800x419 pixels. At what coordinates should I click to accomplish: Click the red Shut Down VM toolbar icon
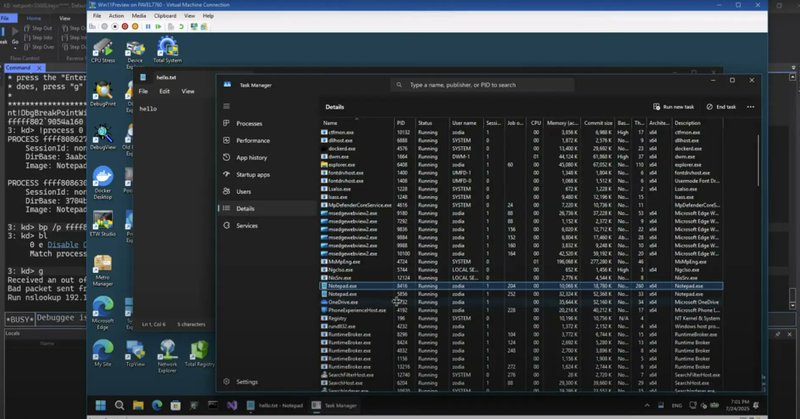pos(125,27)
